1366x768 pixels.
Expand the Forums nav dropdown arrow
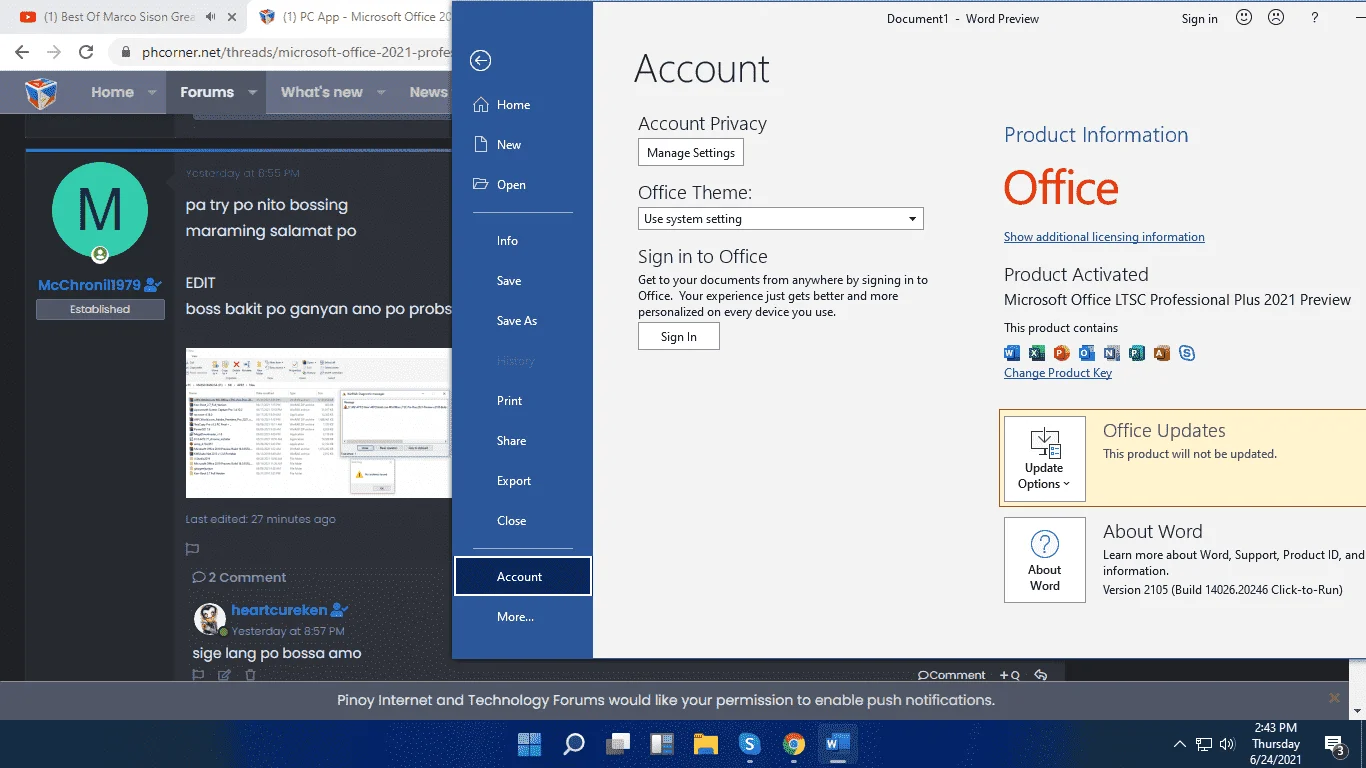click(x=253, y=92)
